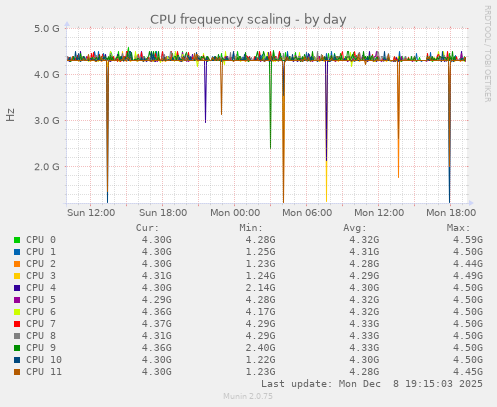The height and width of the screenshot is (407, 497).
Task: Click CPU 6 Min value '4.17G'
Action: [260, 312]
